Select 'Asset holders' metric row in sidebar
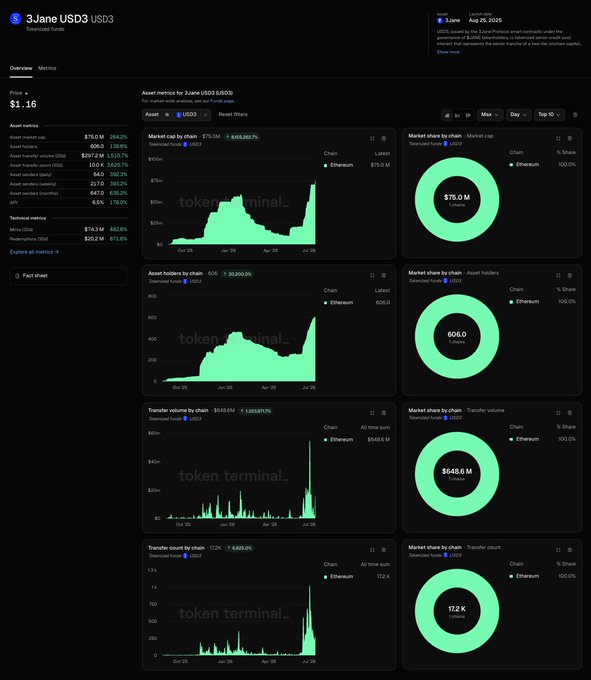Screen dimensions: 591x680 (69, 147)
